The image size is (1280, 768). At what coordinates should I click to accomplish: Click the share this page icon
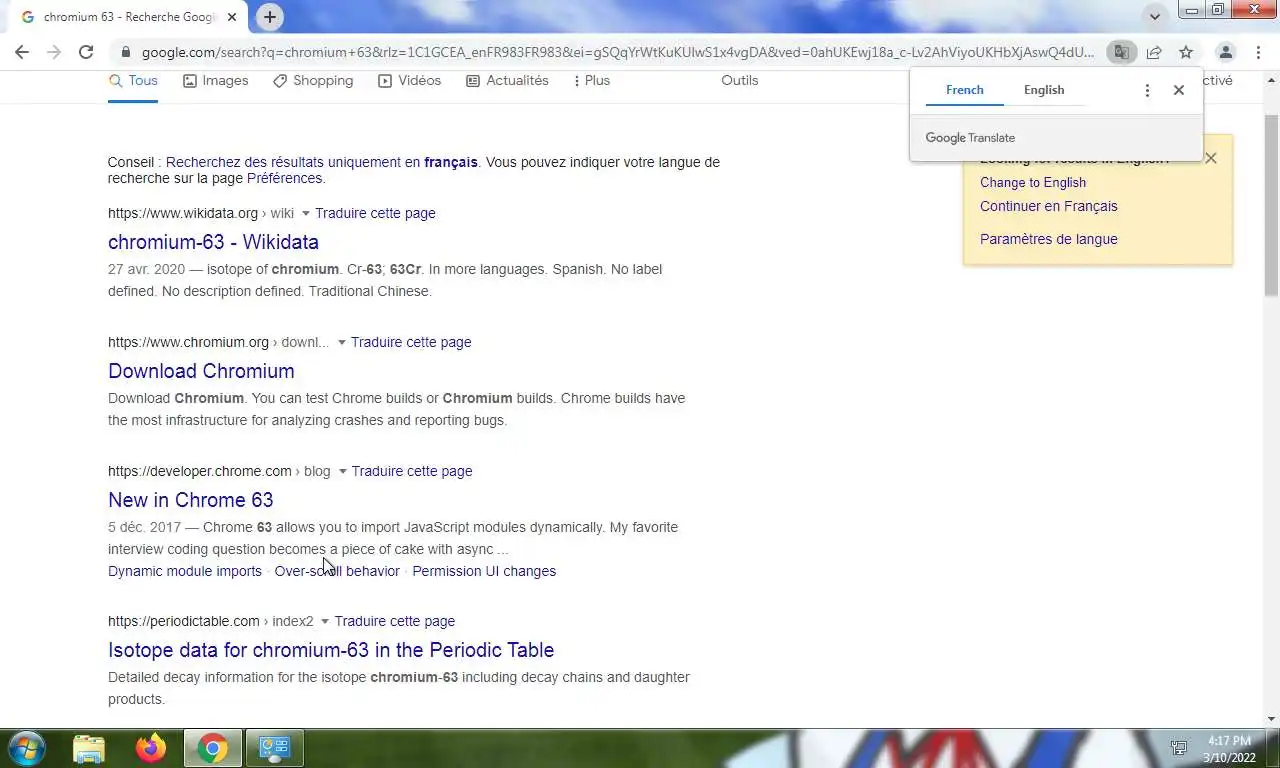[x=1154, y=52]
